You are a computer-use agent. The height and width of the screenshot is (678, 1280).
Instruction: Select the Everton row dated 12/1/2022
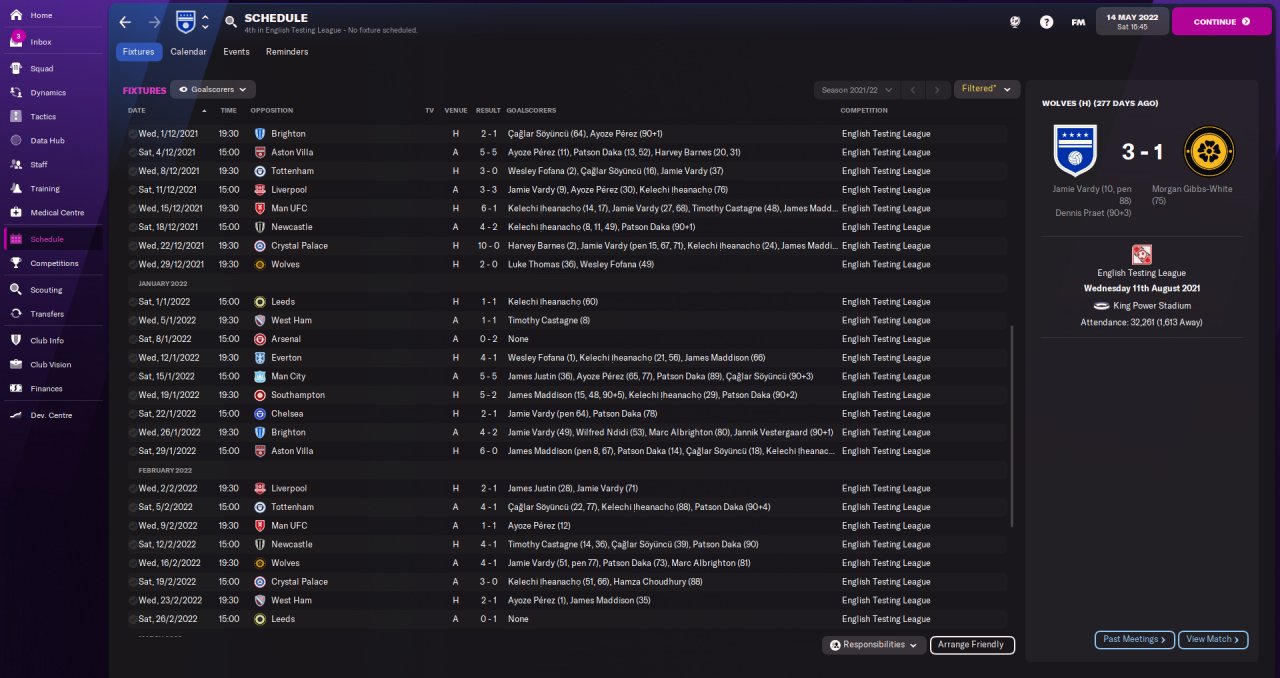(x=567, y=358)
